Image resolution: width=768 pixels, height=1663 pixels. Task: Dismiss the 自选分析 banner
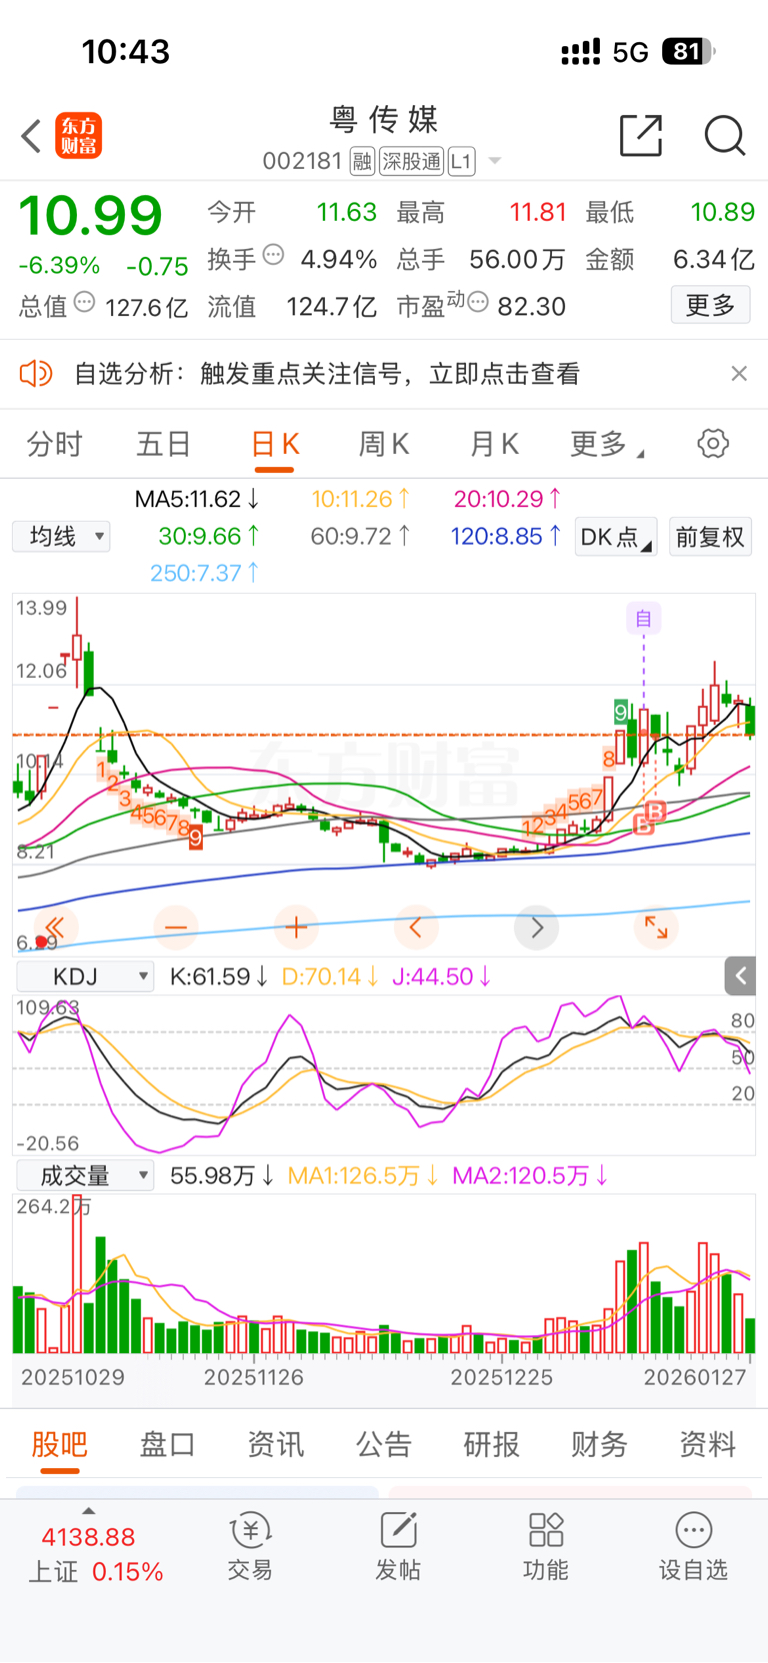click(x=739, y=373)
